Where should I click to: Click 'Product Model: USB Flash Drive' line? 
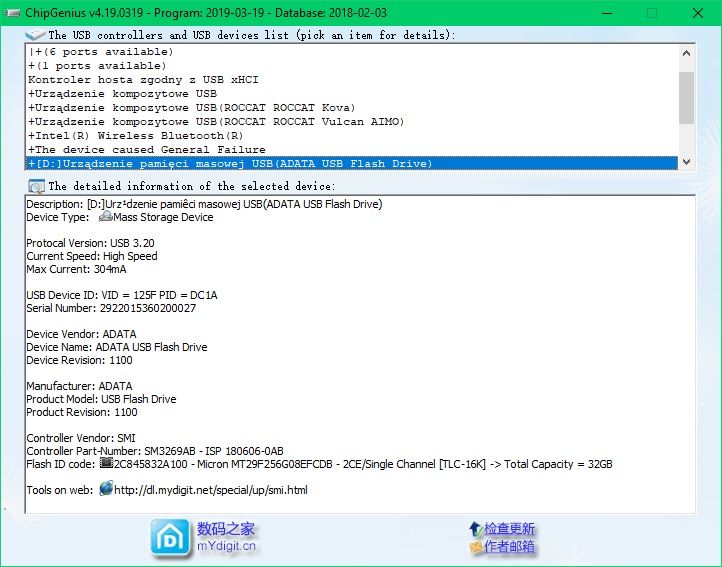tap(101, 399)
